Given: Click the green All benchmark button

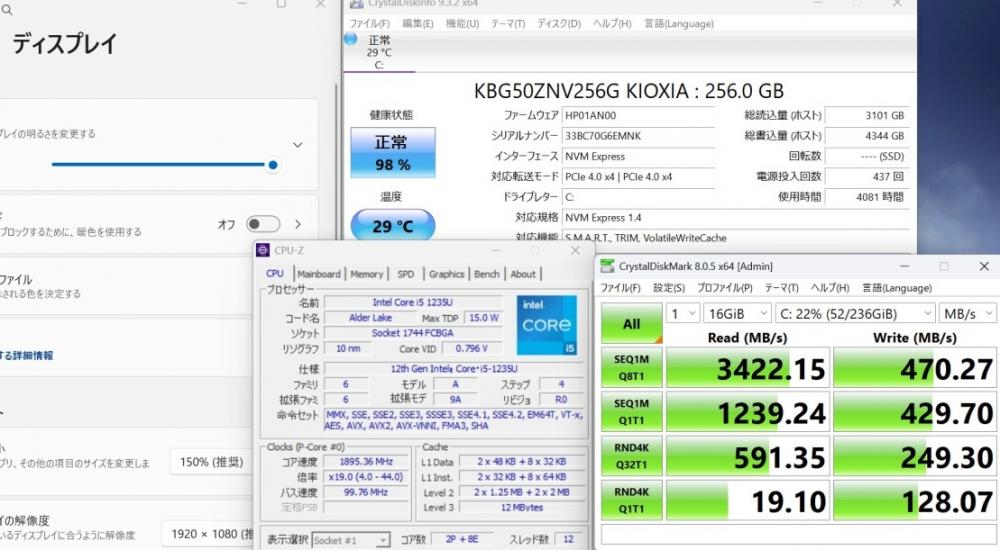Looking at the screenshot, I should pos(631,323).
